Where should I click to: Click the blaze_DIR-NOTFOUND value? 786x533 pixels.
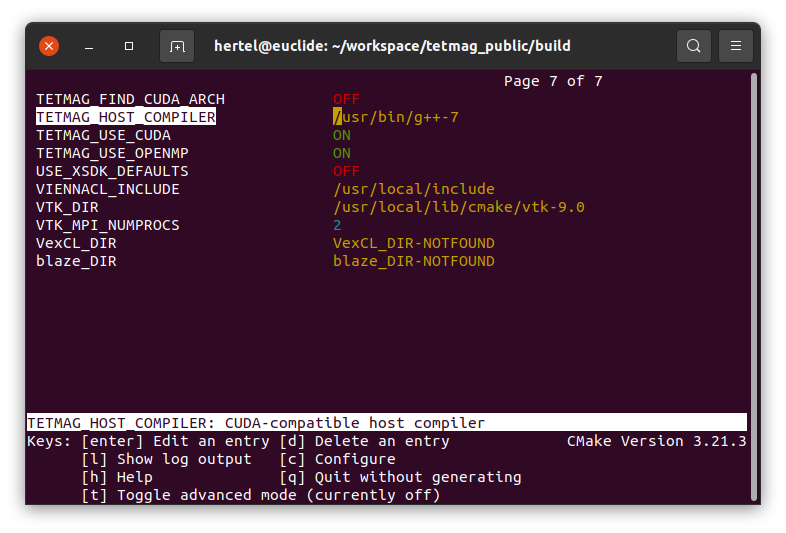pos(414,262)
